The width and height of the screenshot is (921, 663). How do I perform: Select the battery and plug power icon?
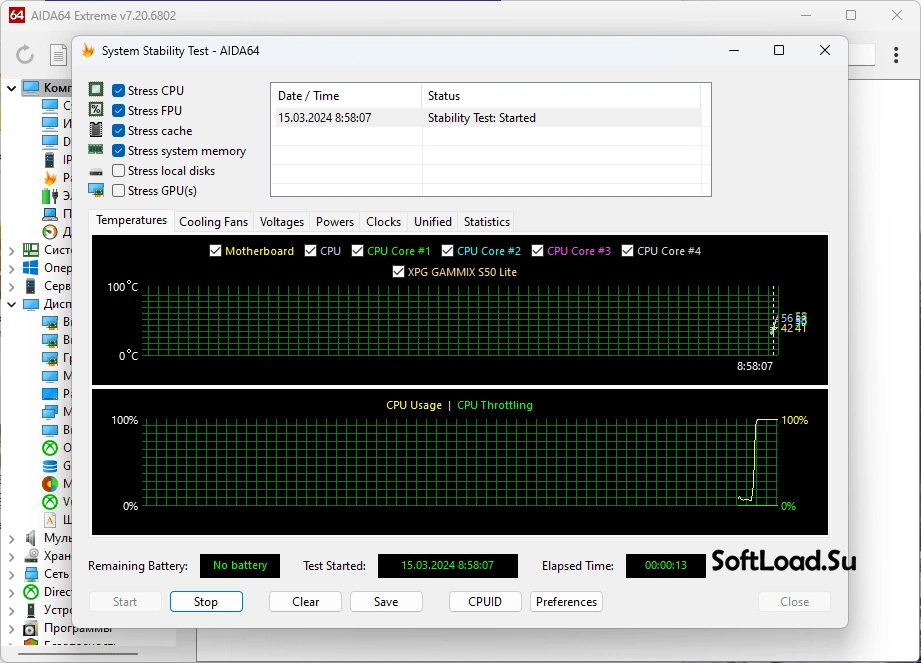pos(50,196)
